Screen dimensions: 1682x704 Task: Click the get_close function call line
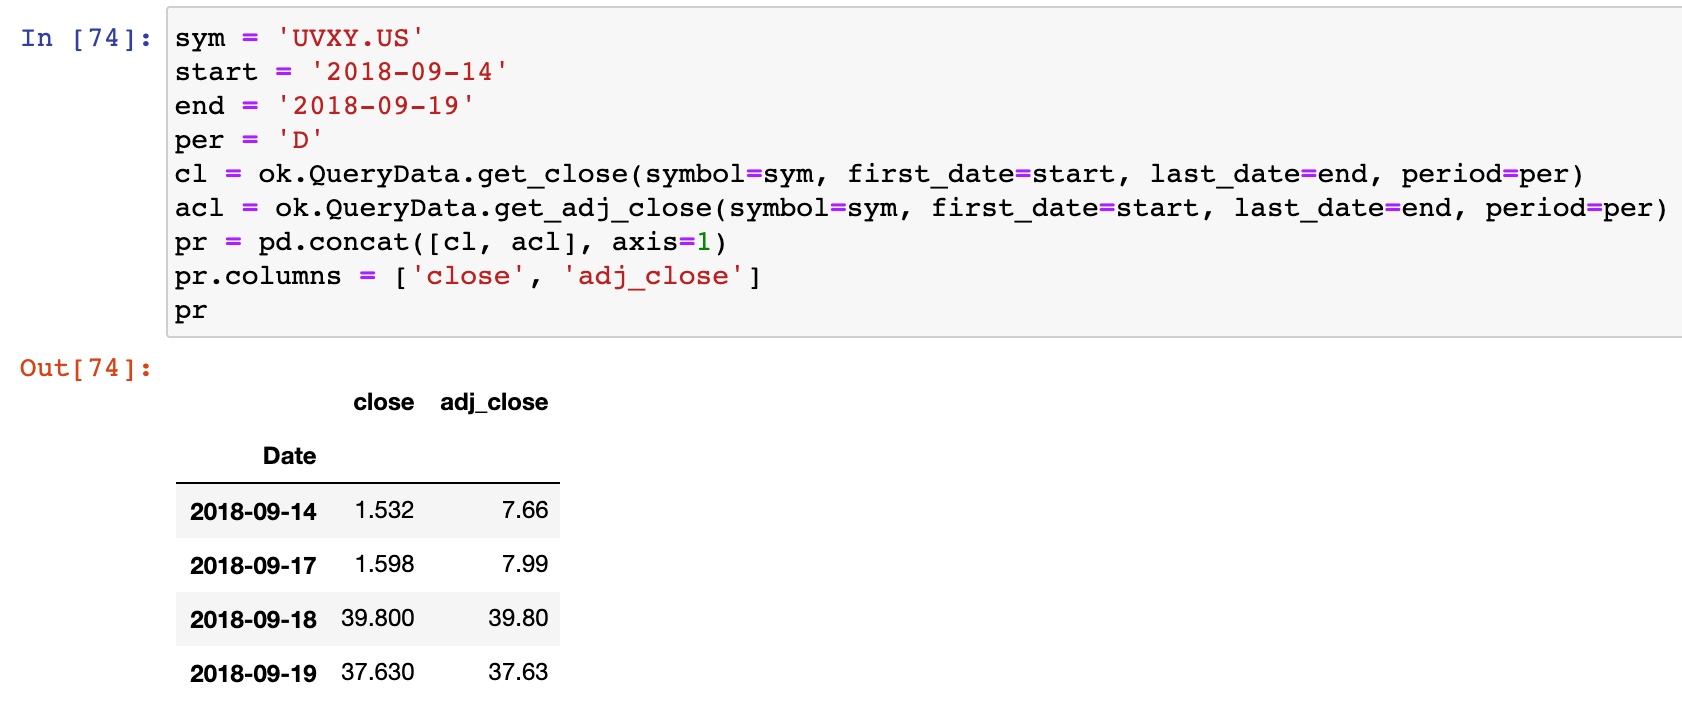point(880,174)
